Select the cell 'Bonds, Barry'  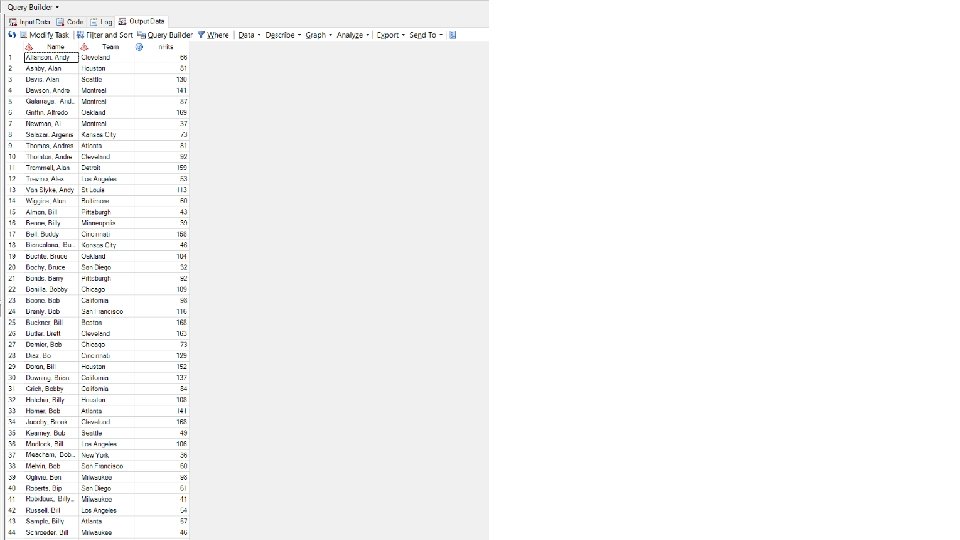tap(51, 279)
